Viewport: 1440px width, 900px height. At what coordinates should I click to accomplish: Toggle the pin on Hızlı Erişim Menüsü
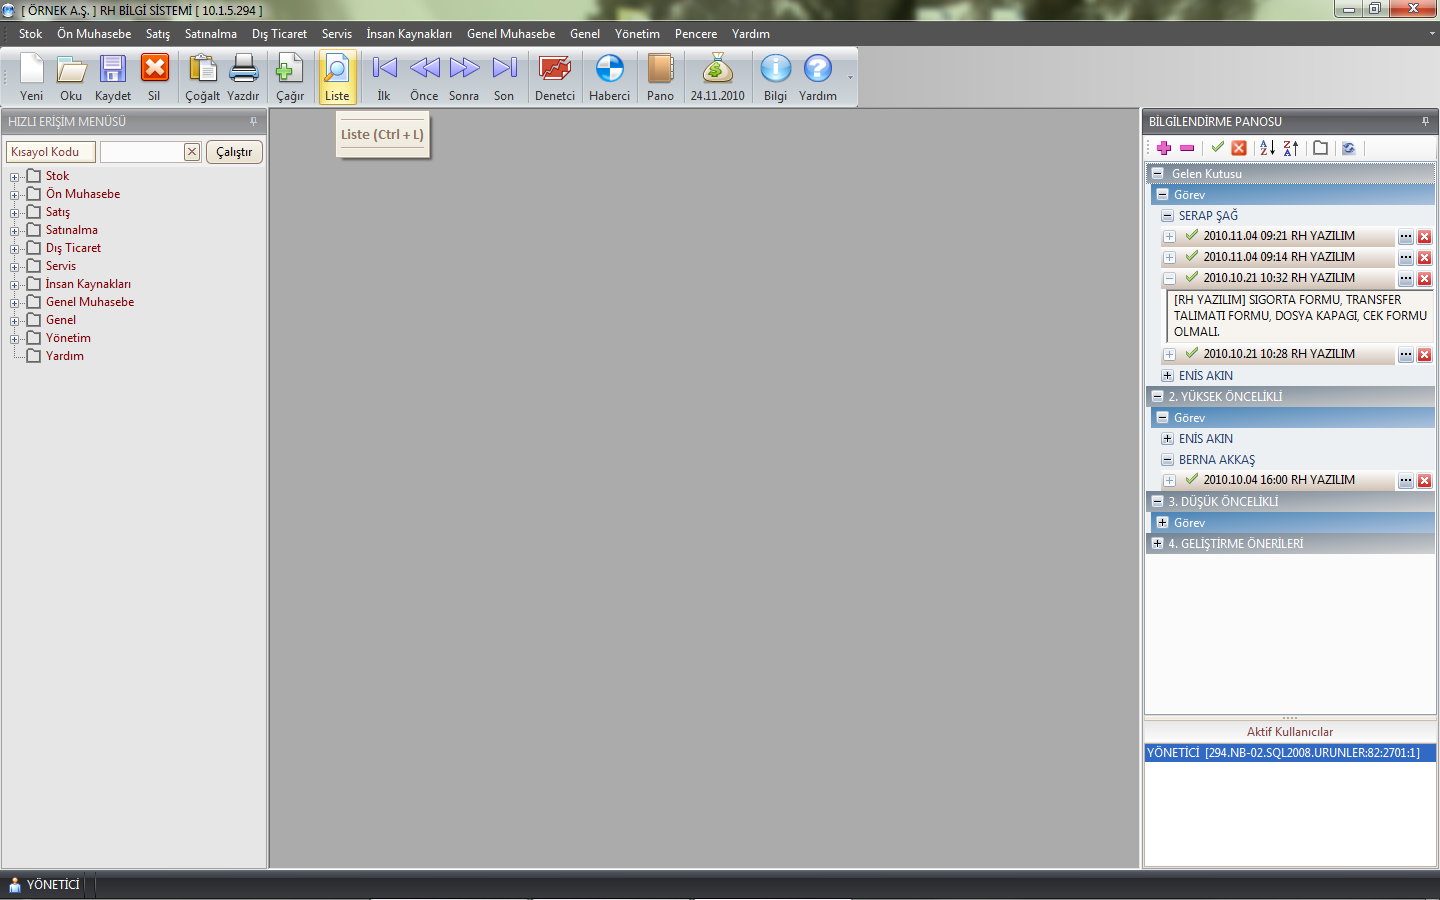click(x=253, y=122)
